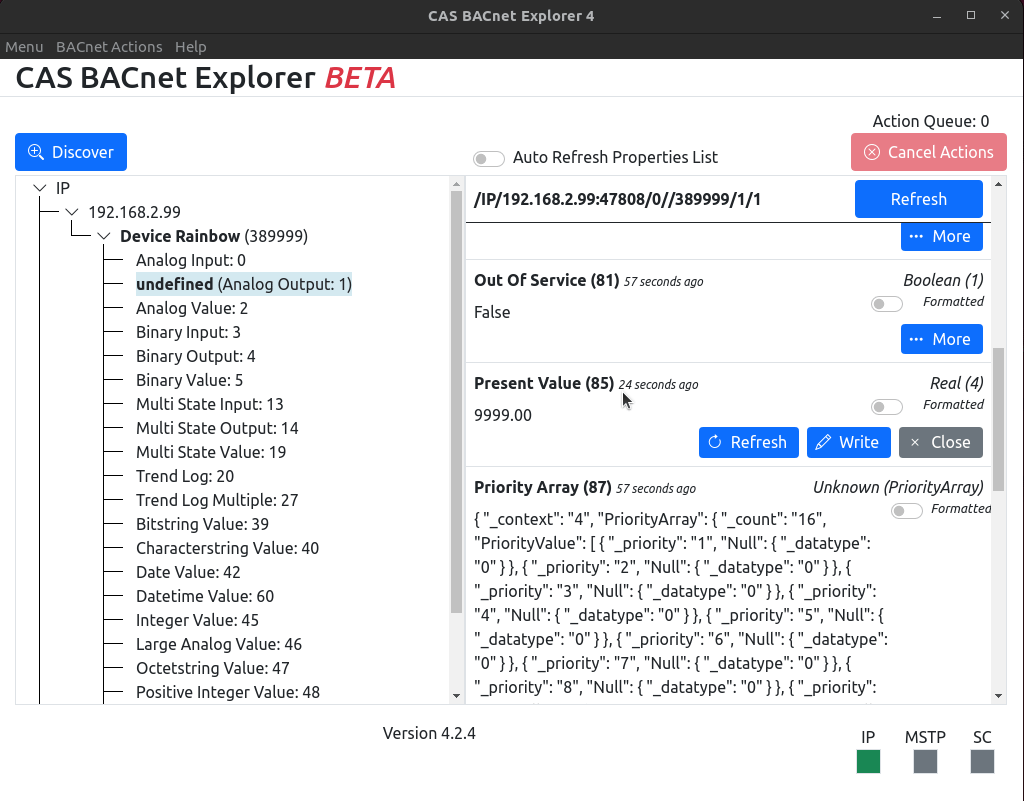The width and height of the screenshot is (1024, 801).
Task: Click the pencil icon on Write
Action: (823, 442)
